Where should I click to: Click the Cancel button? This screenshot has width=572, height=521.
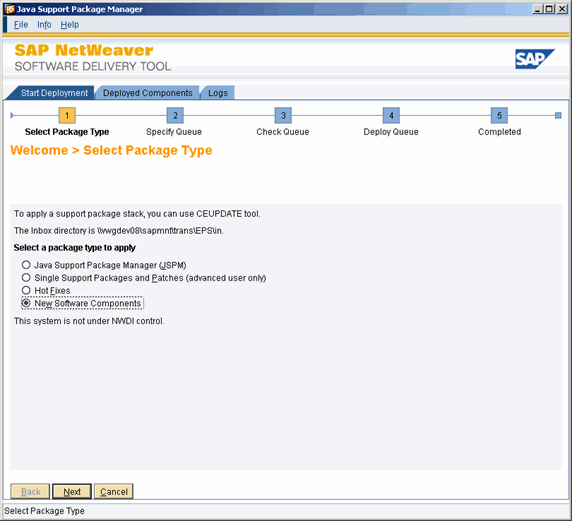pos(114,491)
